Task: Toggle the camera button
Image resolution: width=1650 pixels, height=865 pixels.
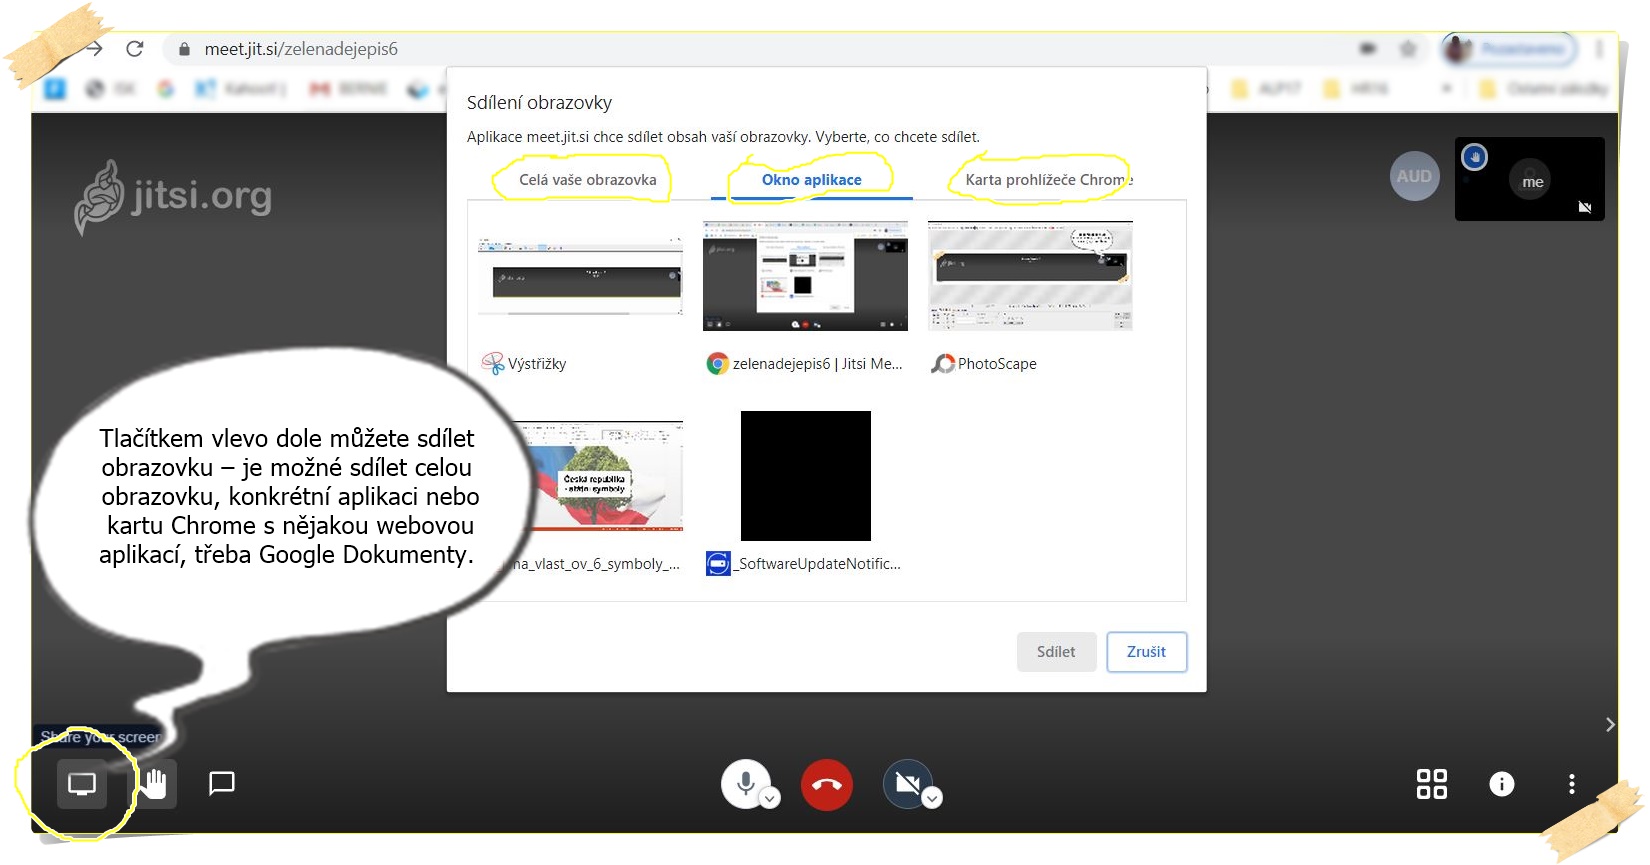Action: 907,783
